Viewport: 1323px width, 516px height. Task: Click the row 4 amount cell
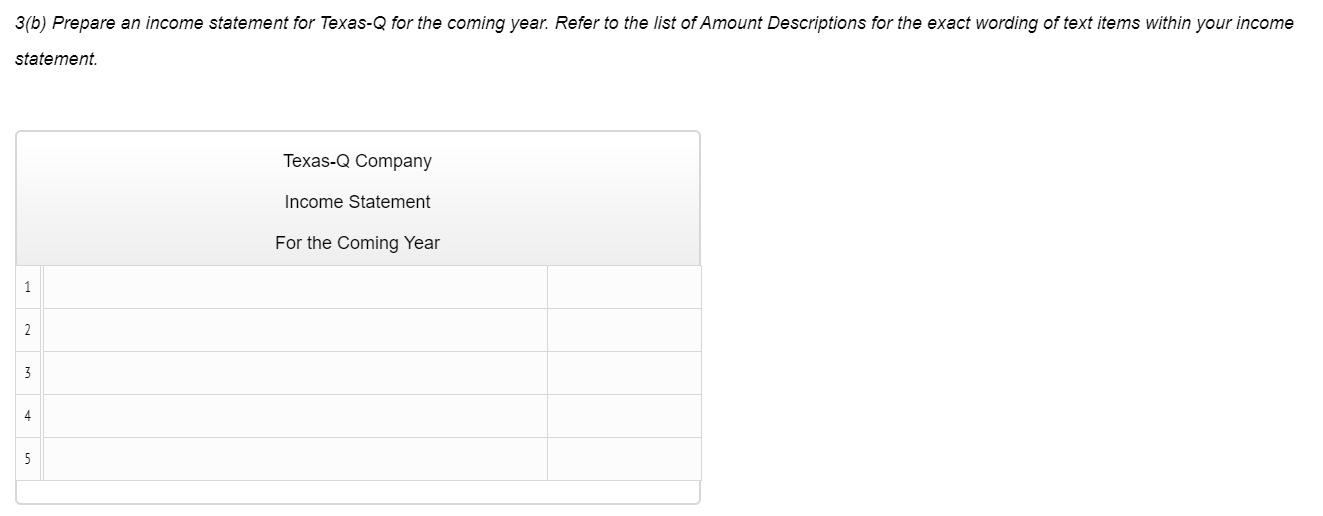click(624, 416)
